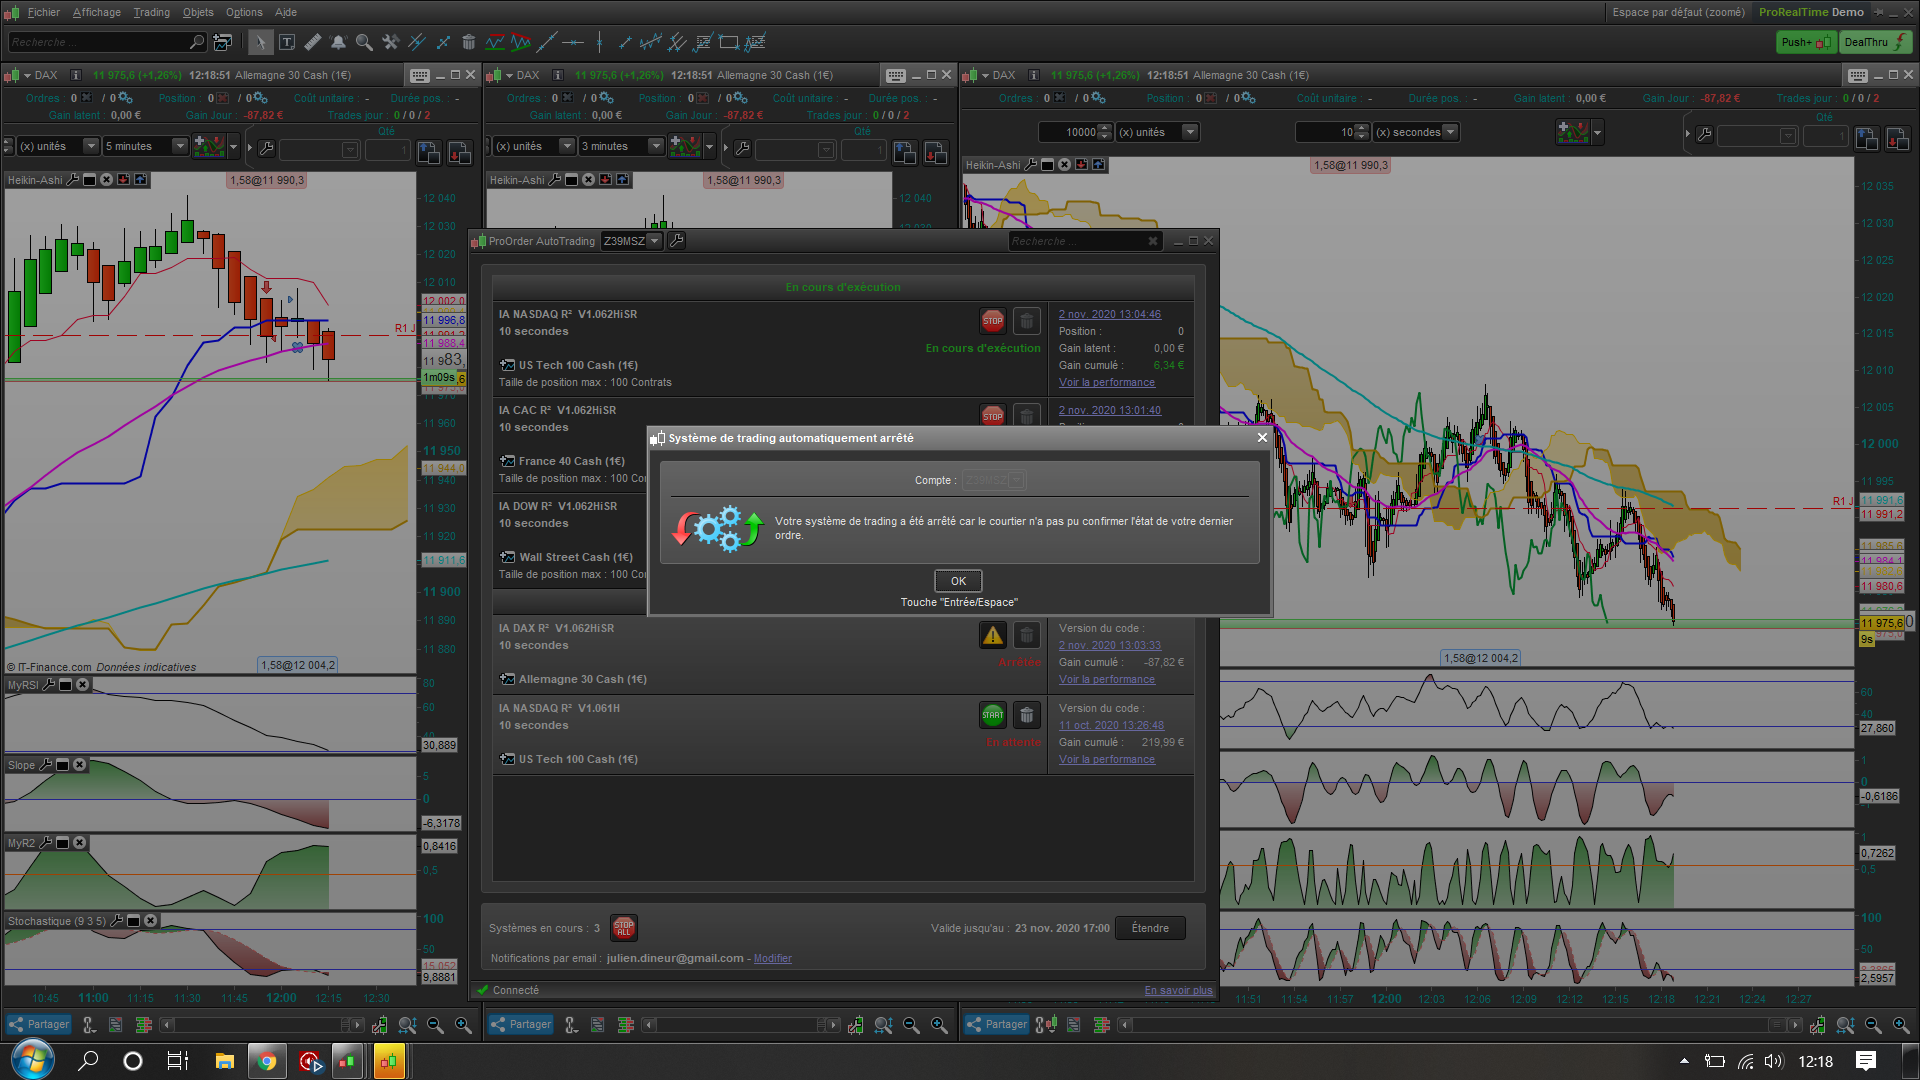The image size is (1920, 1080).
Task: Click warning icon on IA DAX system
Action: pyautogui.click(x=992, y=635)
